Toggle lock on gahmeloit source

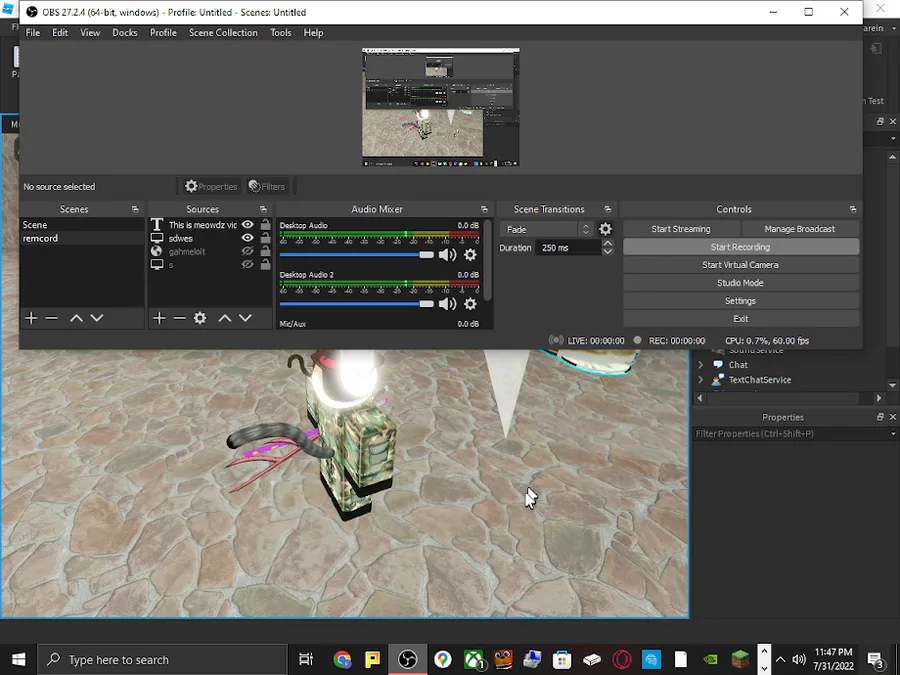click(265, 251)
